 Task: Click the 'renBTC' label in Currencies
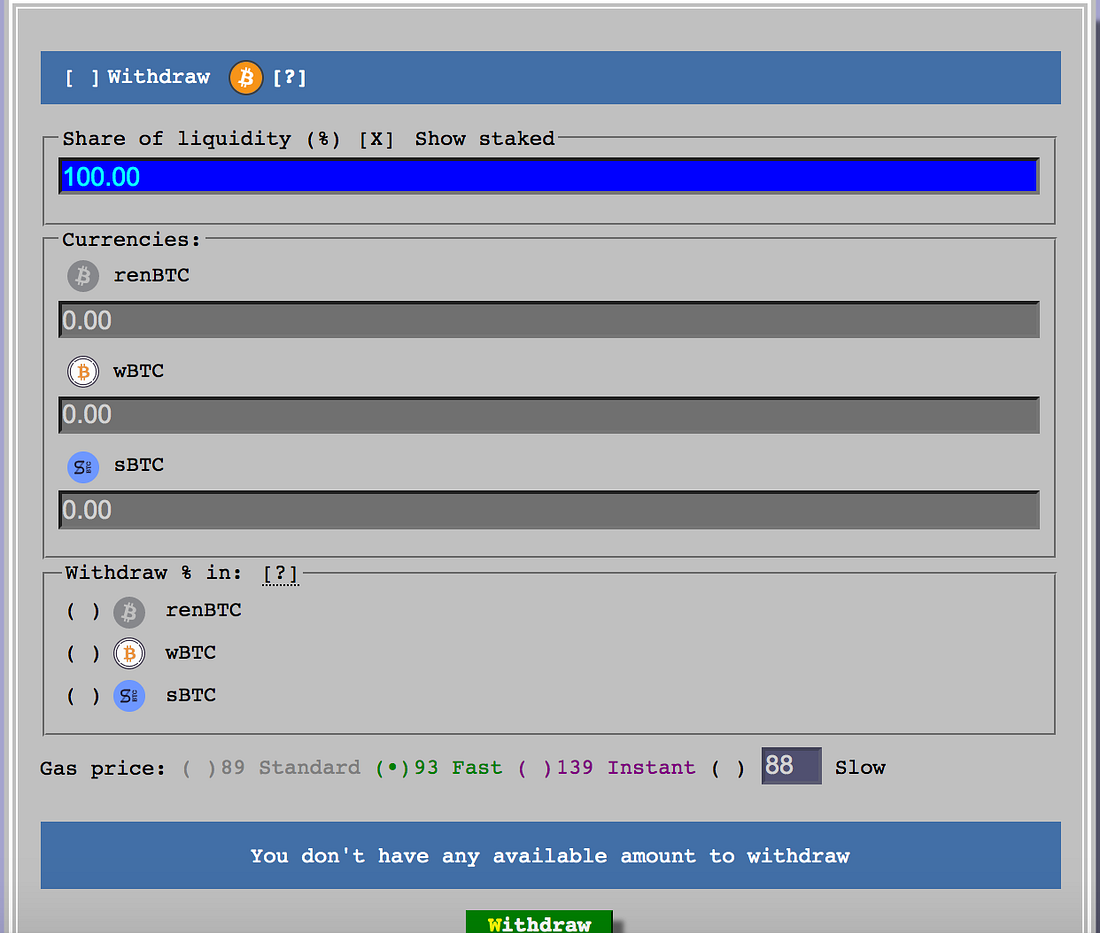(x=152, y=275)
